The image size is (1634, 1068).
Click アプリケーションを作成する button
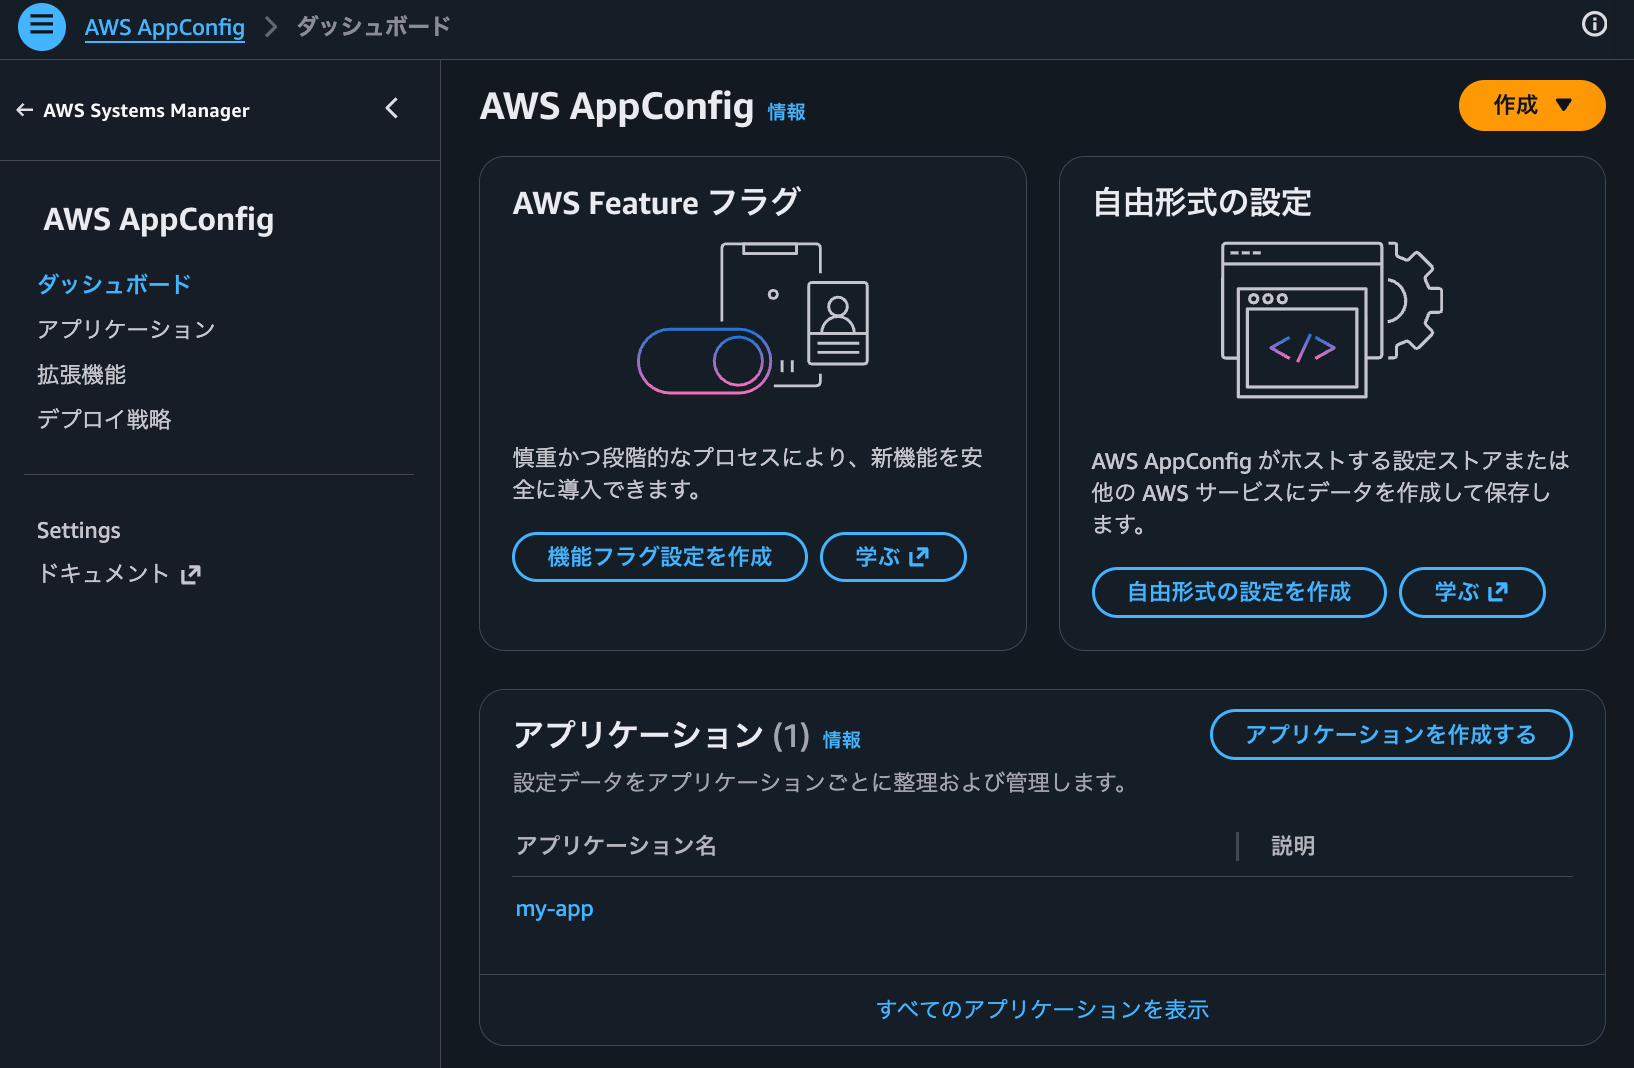(x=1390, y=734)
